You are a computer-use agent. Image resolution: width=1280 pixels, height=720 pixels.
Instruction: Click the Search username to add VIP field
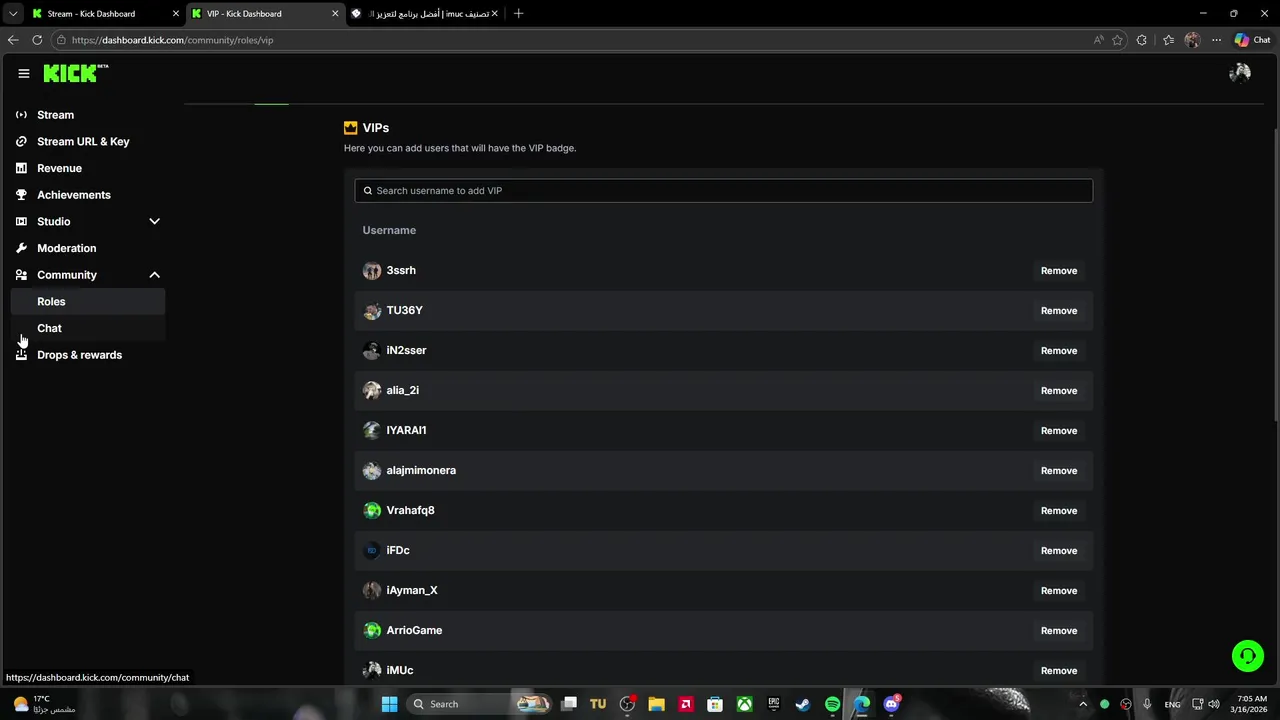(724, 191)
